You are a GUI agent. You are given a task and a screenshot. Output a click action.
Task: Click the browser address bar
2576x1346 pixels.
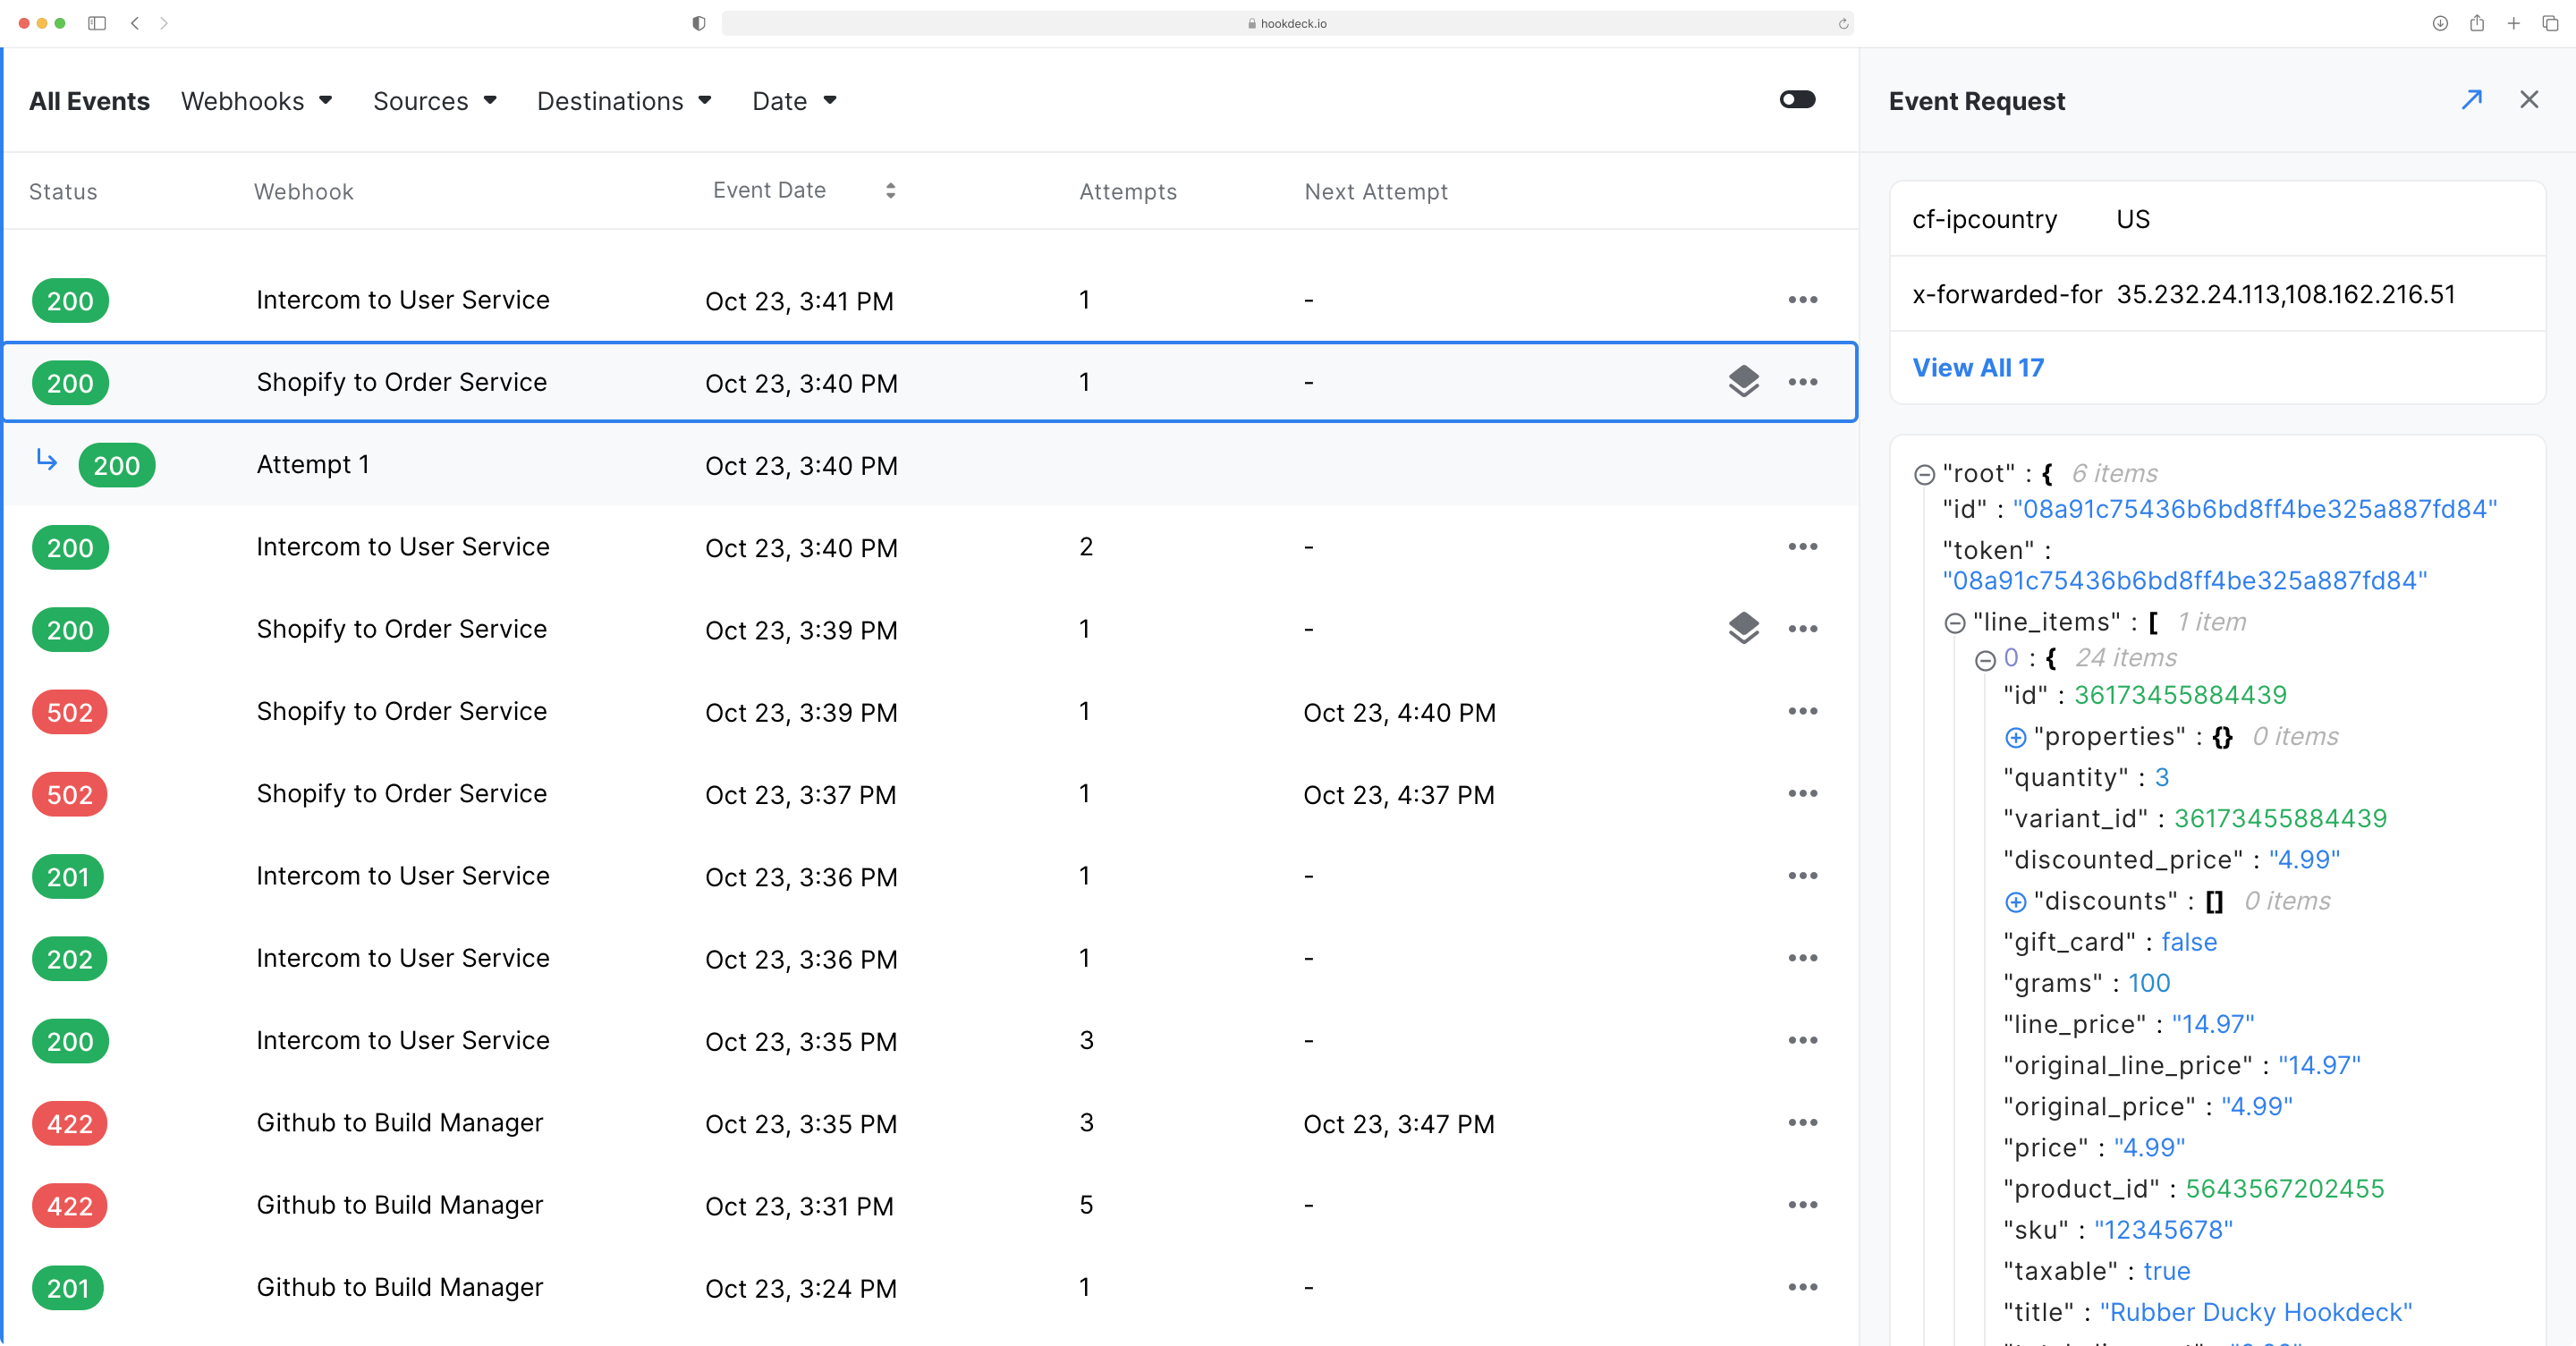pos(1287,23)
